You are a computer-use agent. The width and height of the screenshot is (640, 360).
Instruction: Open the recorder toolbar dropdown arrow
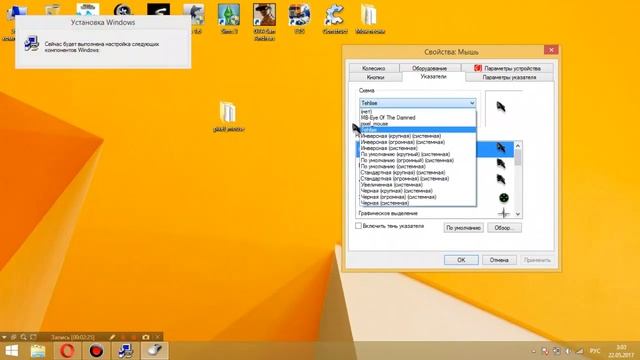tap(4, 337)
